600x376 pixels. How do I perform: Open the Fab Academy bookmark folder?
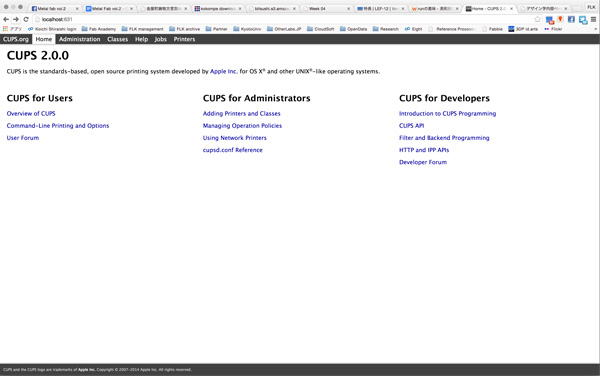pos(99,29)
